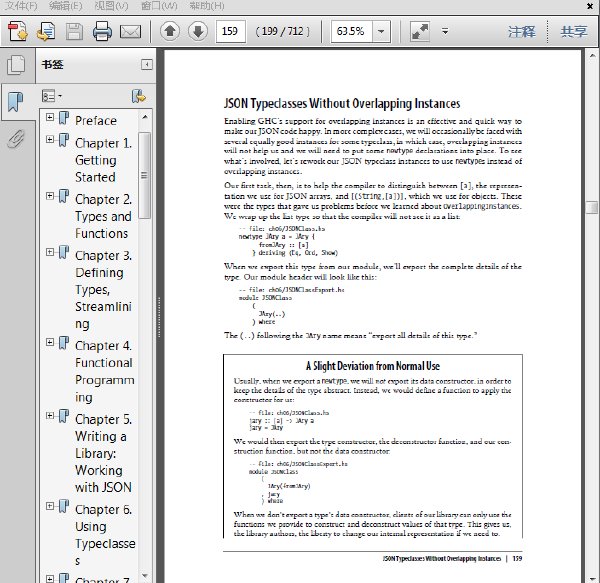Open the 视图(V) menu
Image resolution: width=600 pixels, height=583 pixels.
point(111,6)
